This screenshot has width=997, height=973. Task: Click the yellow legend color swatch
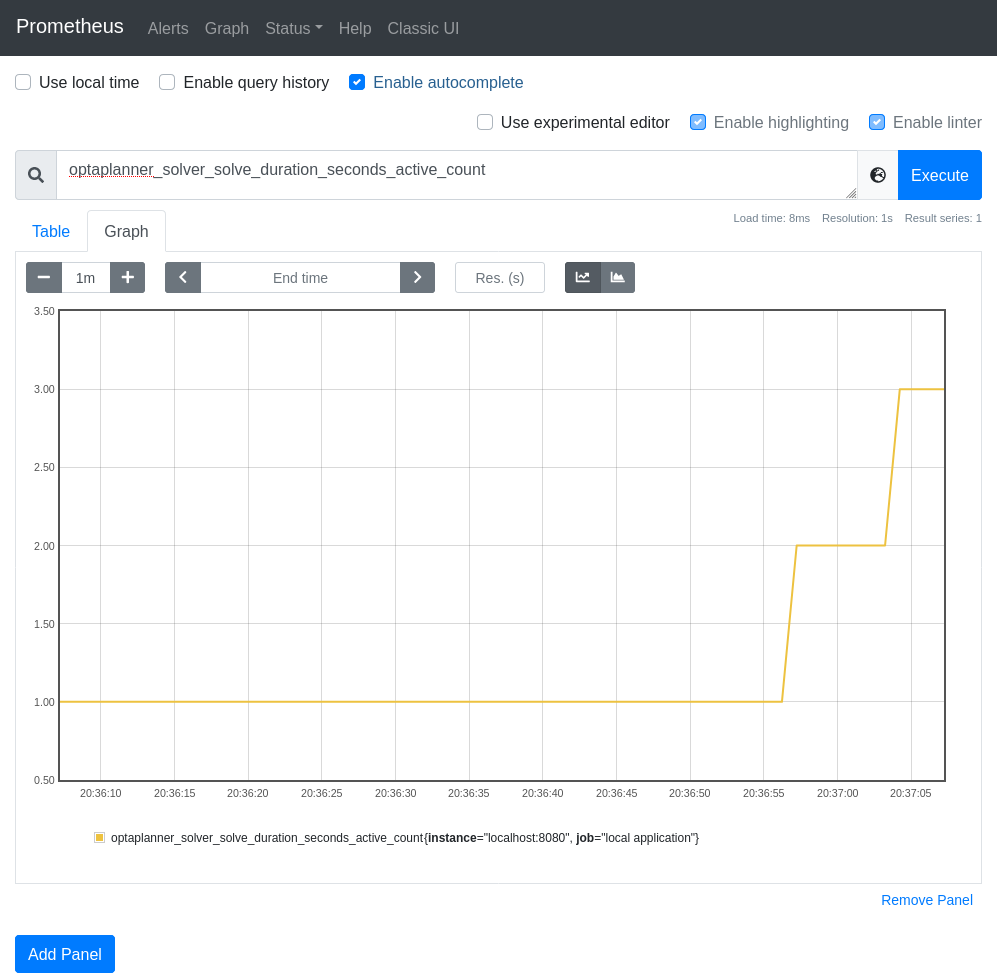99,838
